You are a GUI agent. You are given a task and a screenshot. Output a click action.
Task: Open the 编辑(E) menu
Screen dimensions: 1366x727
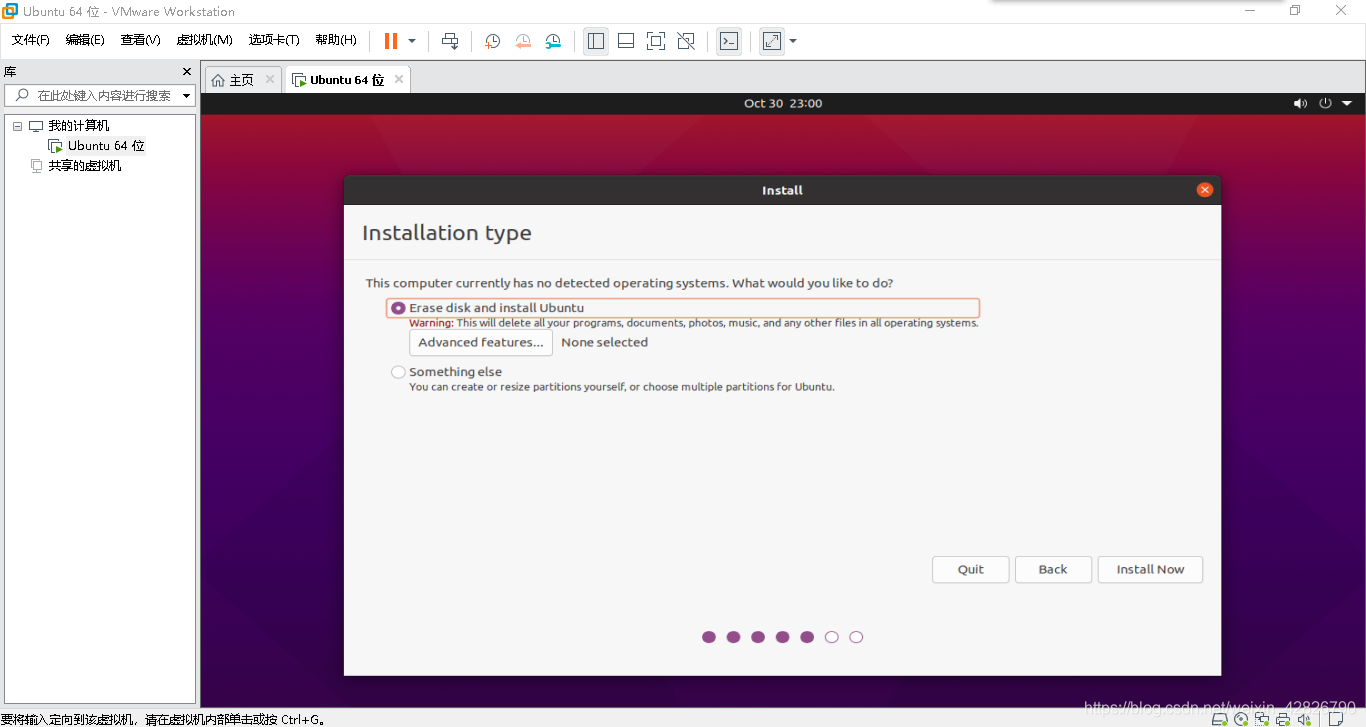[85, 40]
